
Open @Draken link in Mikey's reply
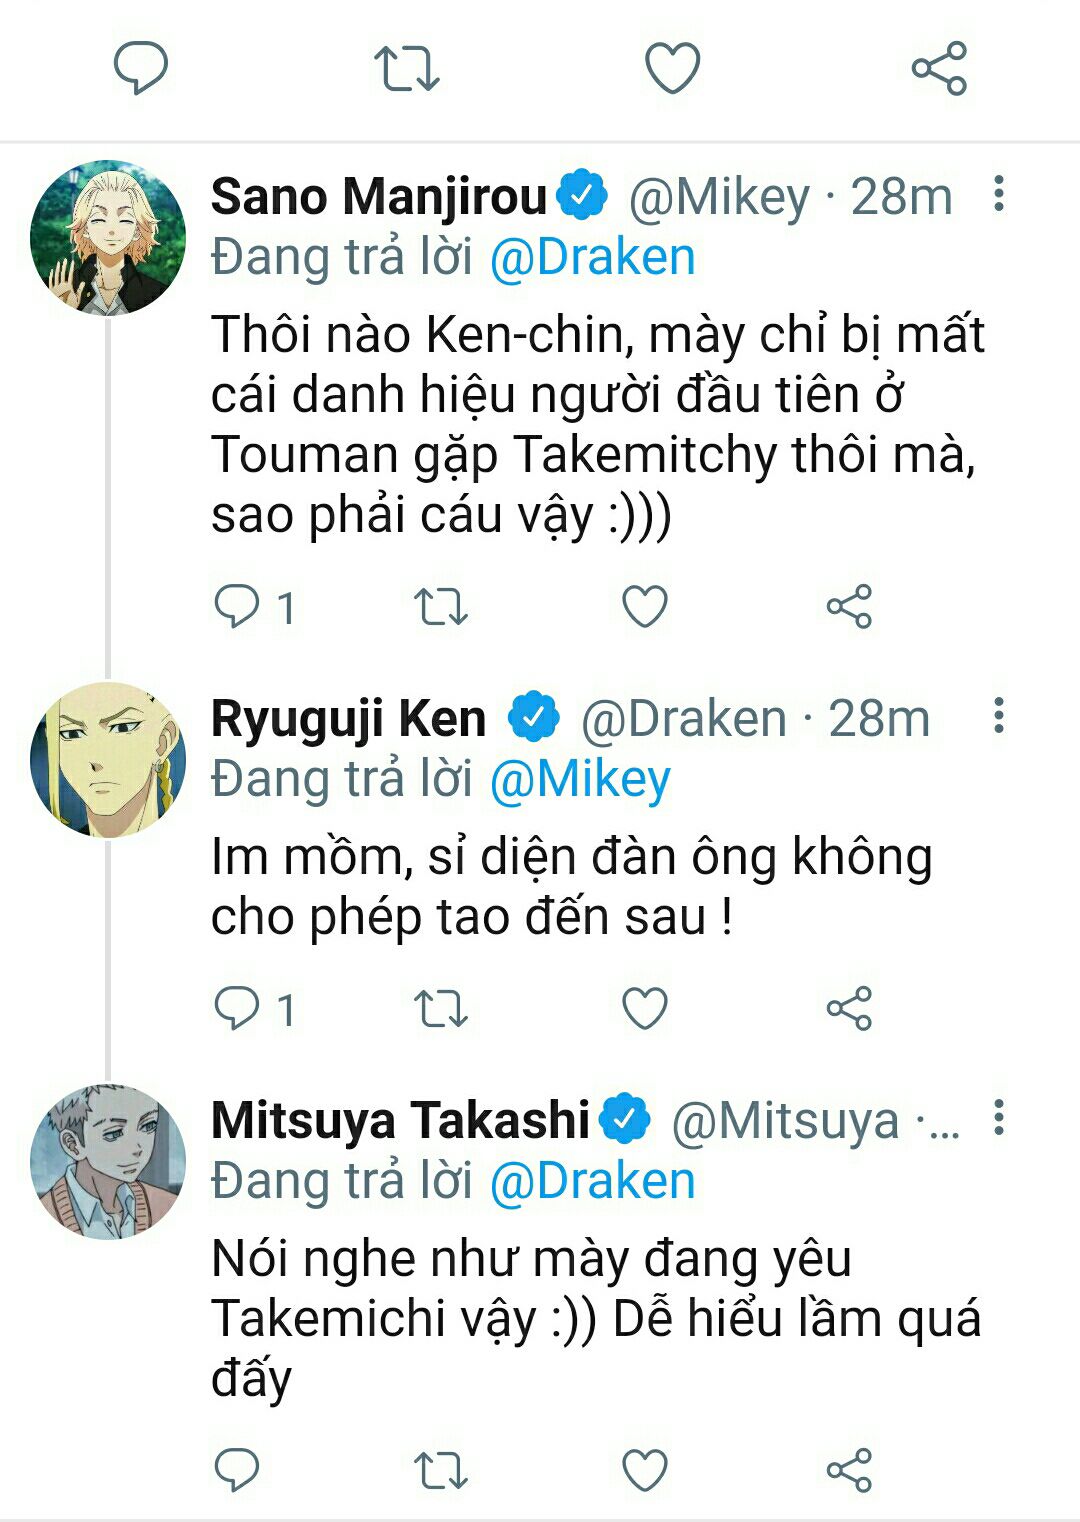click(x=592, y=258)
